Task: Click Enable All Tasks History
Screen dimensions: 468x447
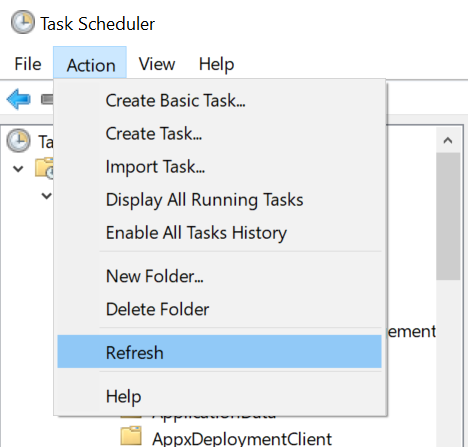Action: pyautogui.click(x=219, y=233)
